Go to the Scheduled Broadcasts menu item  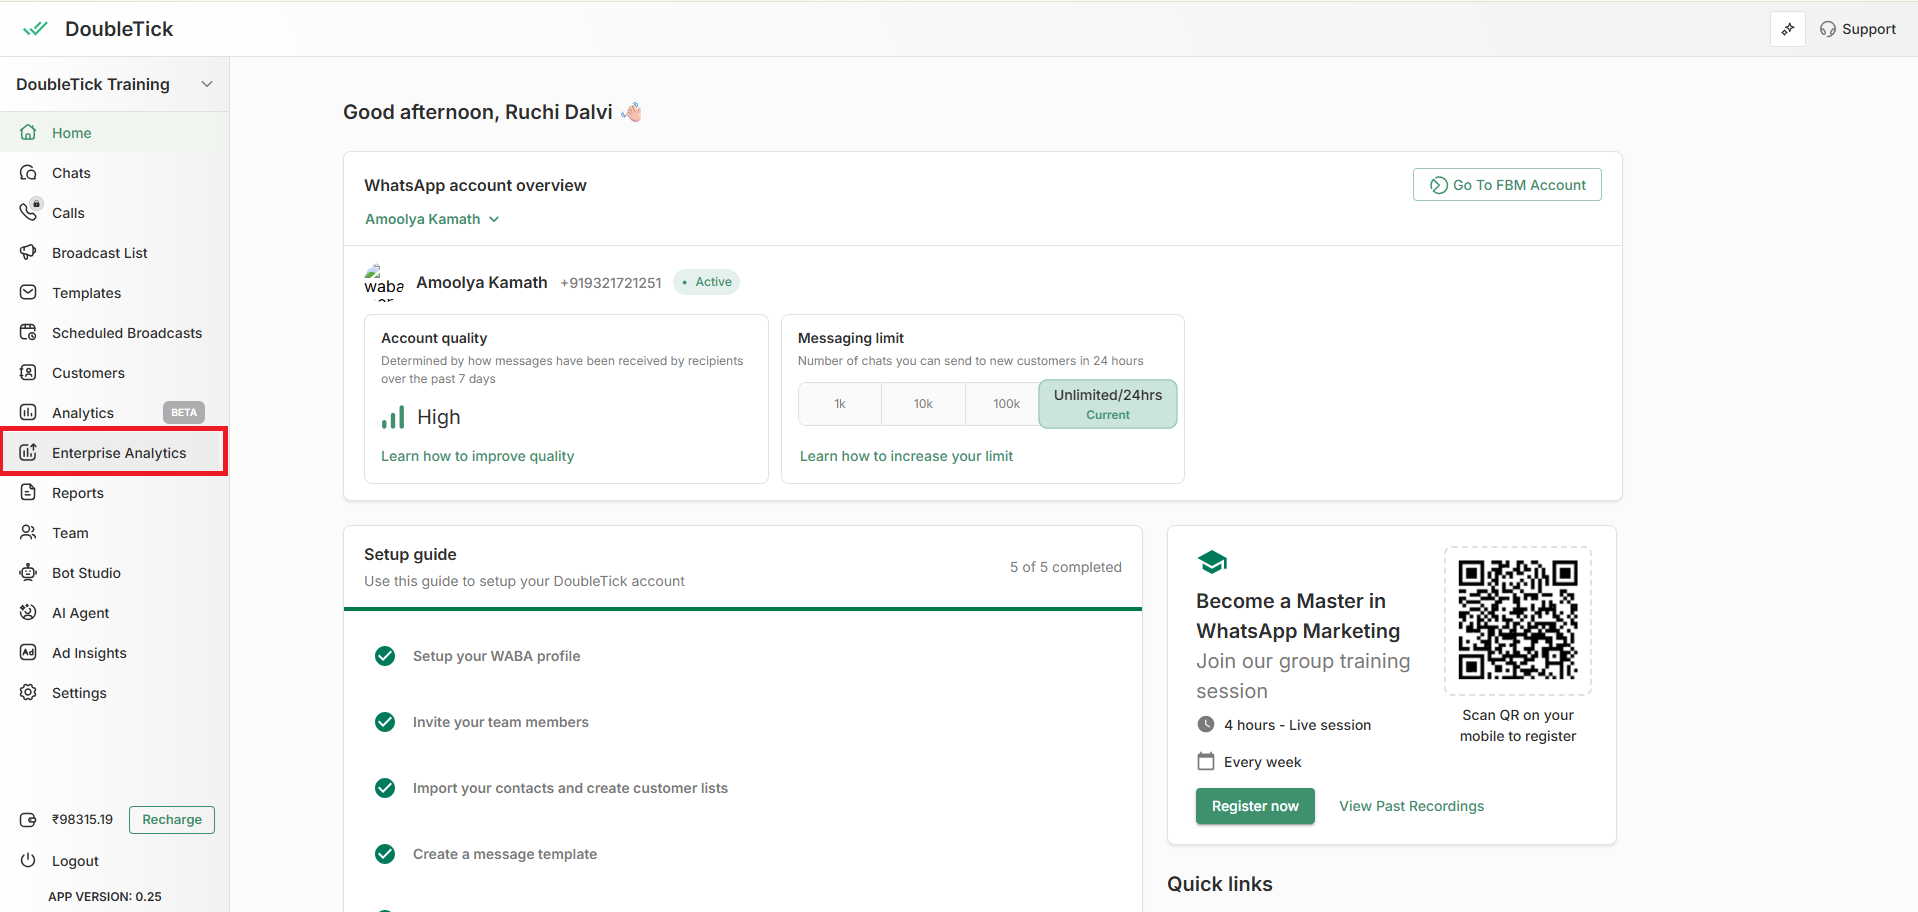126,333
